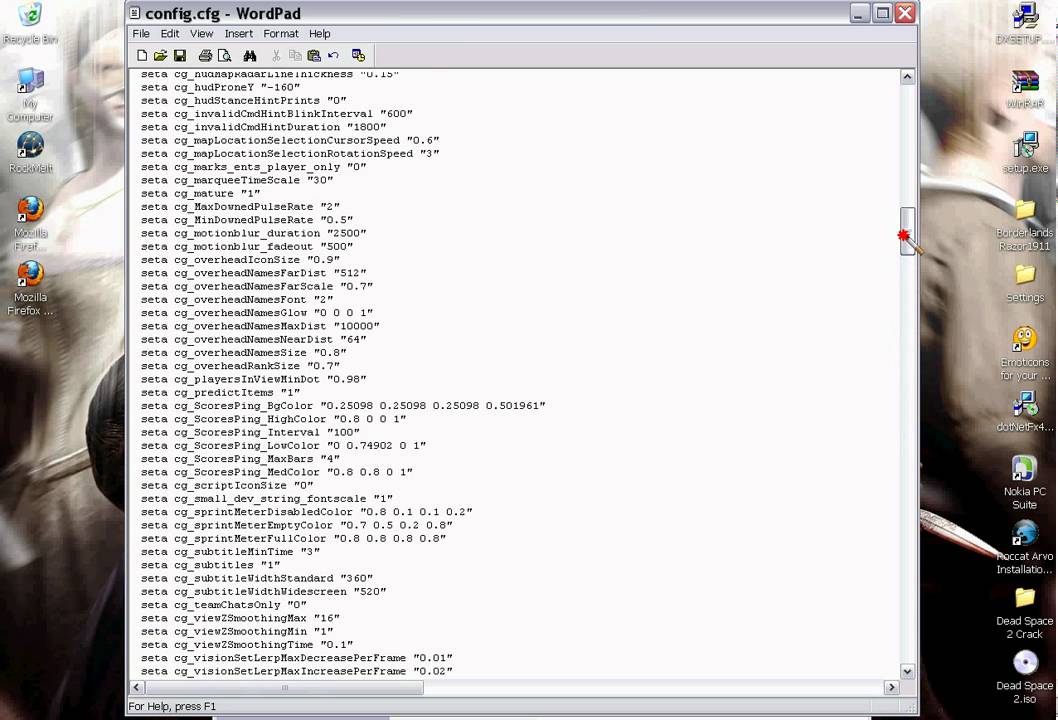Paste from clipboard using the Paste icon
The image size is (1058, 720).
click(313, 55)
